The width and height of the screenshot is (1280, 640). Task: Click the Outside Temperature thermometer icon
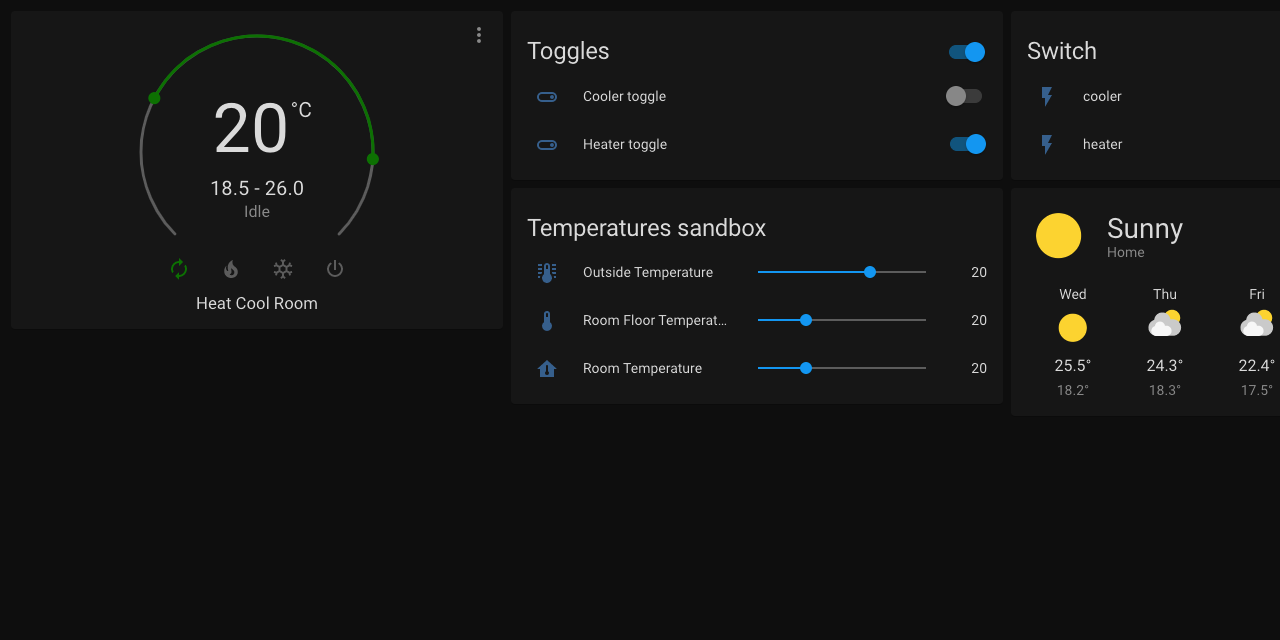click(547, 272)
